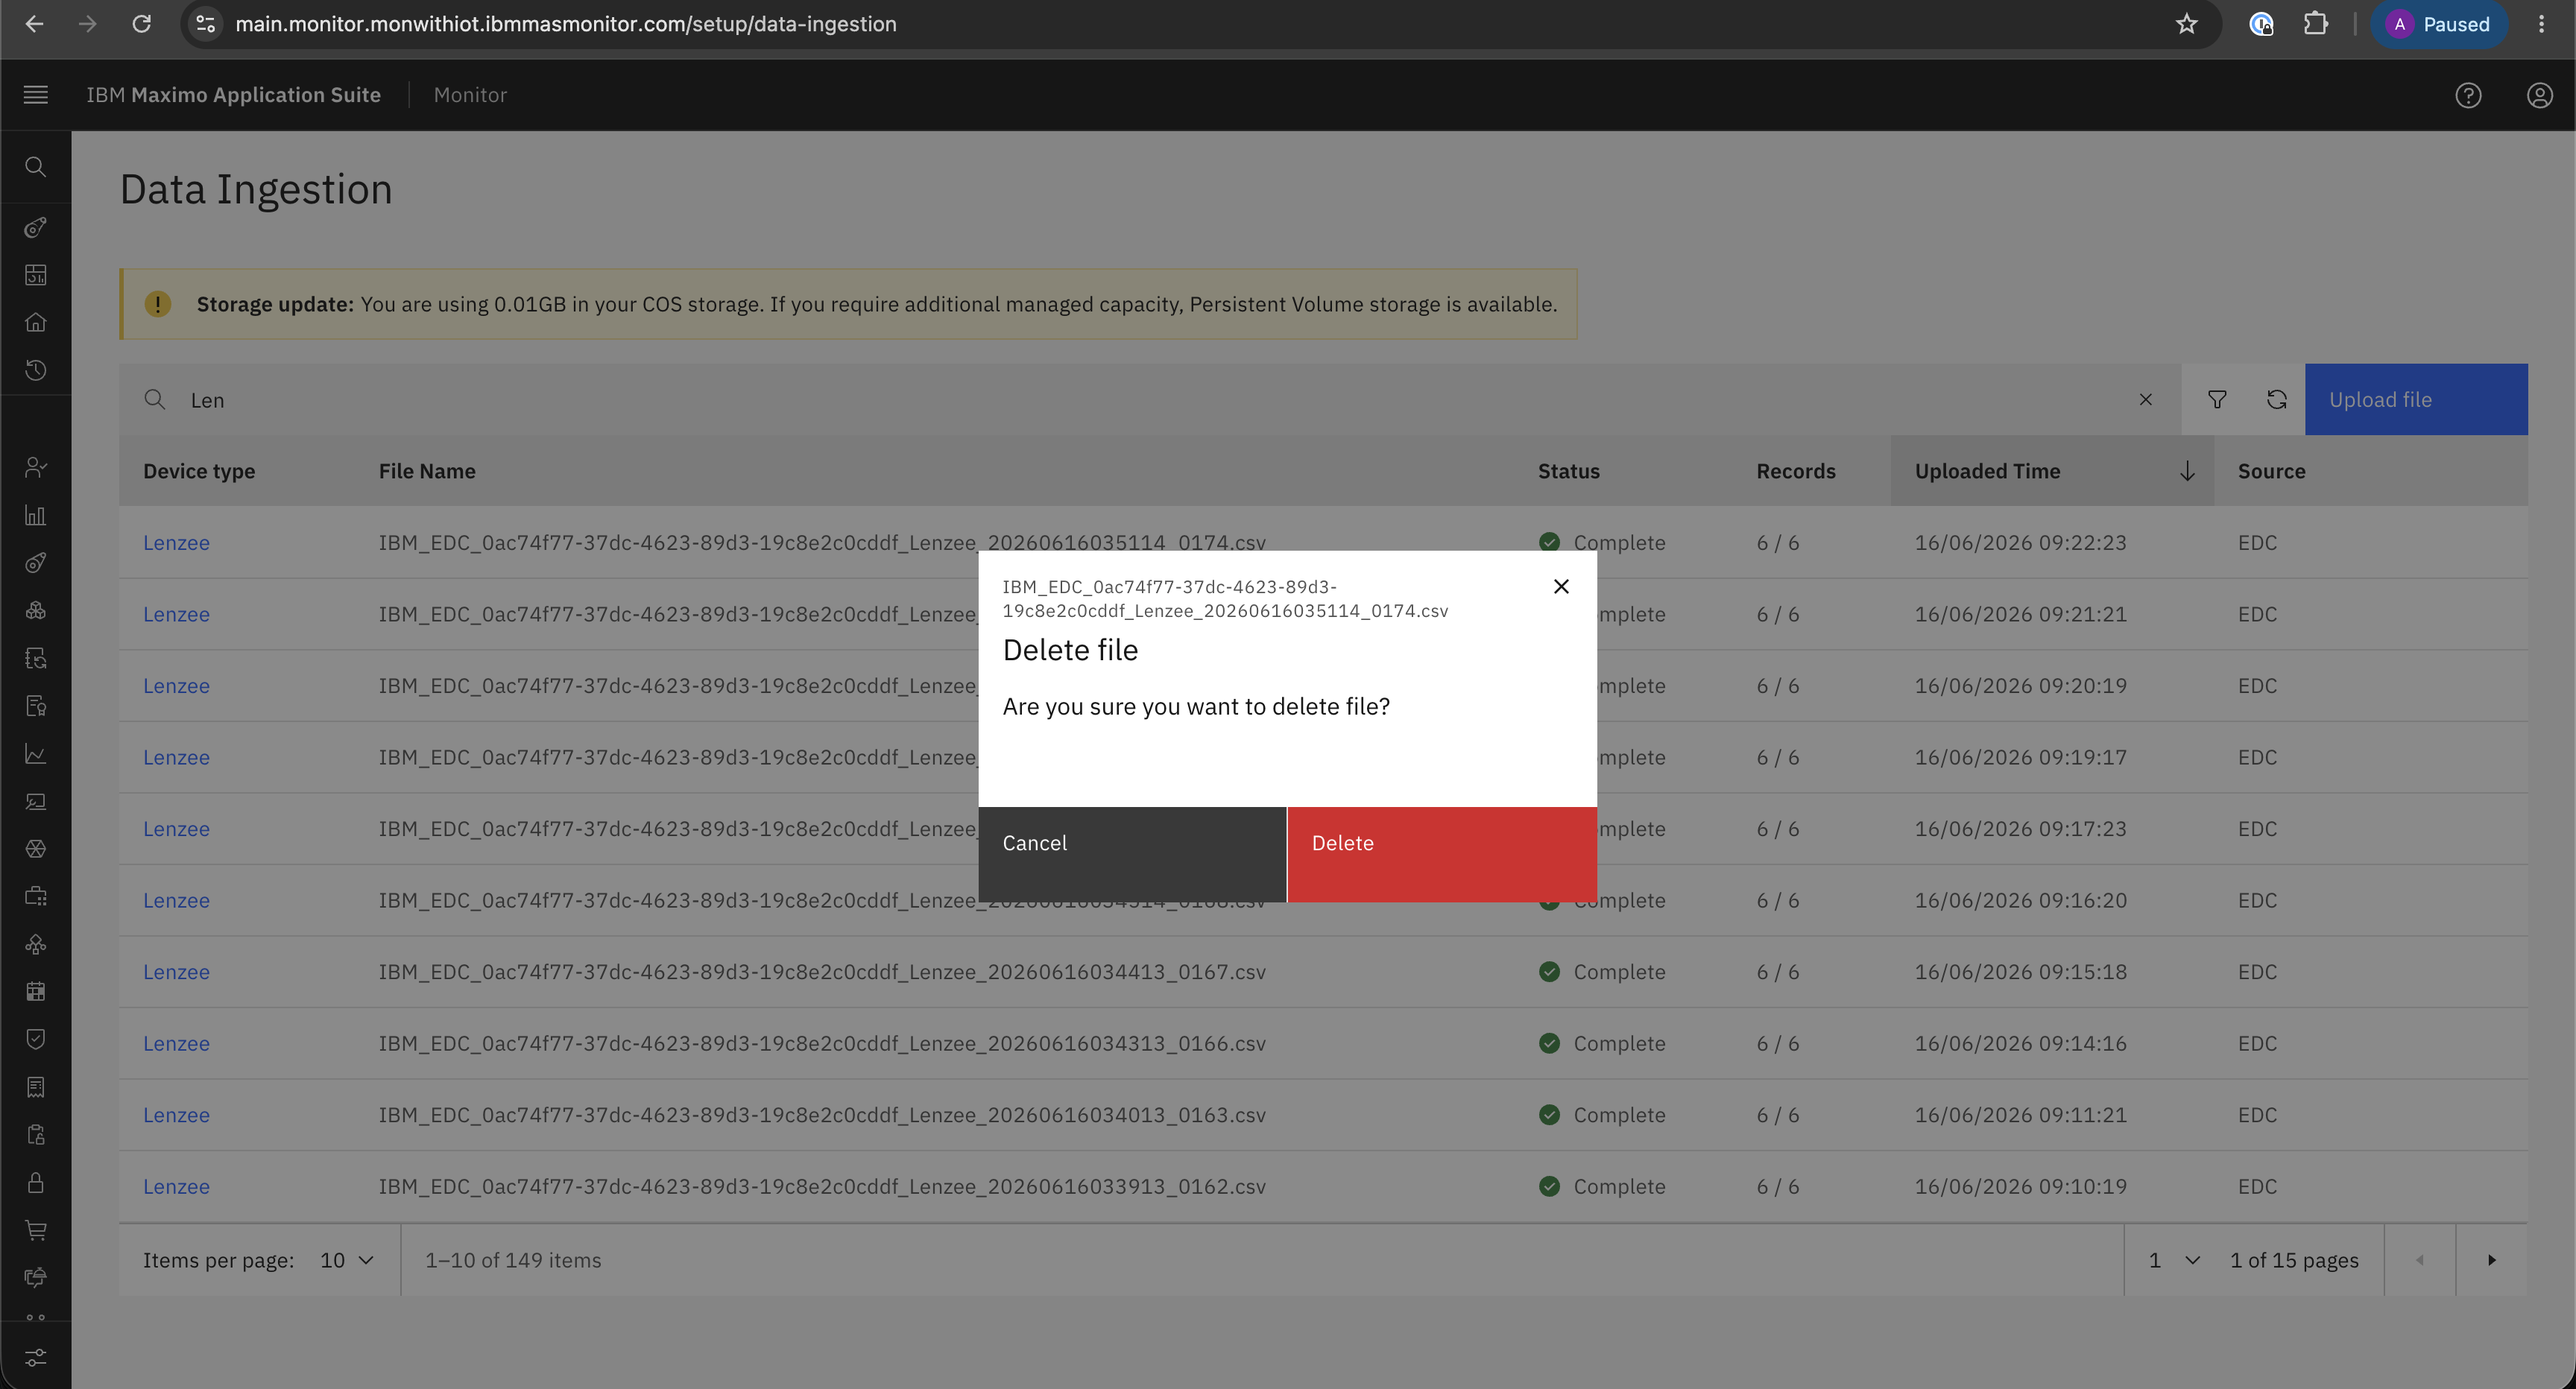Go to the Home icon in sidebar

pos(36,322)
